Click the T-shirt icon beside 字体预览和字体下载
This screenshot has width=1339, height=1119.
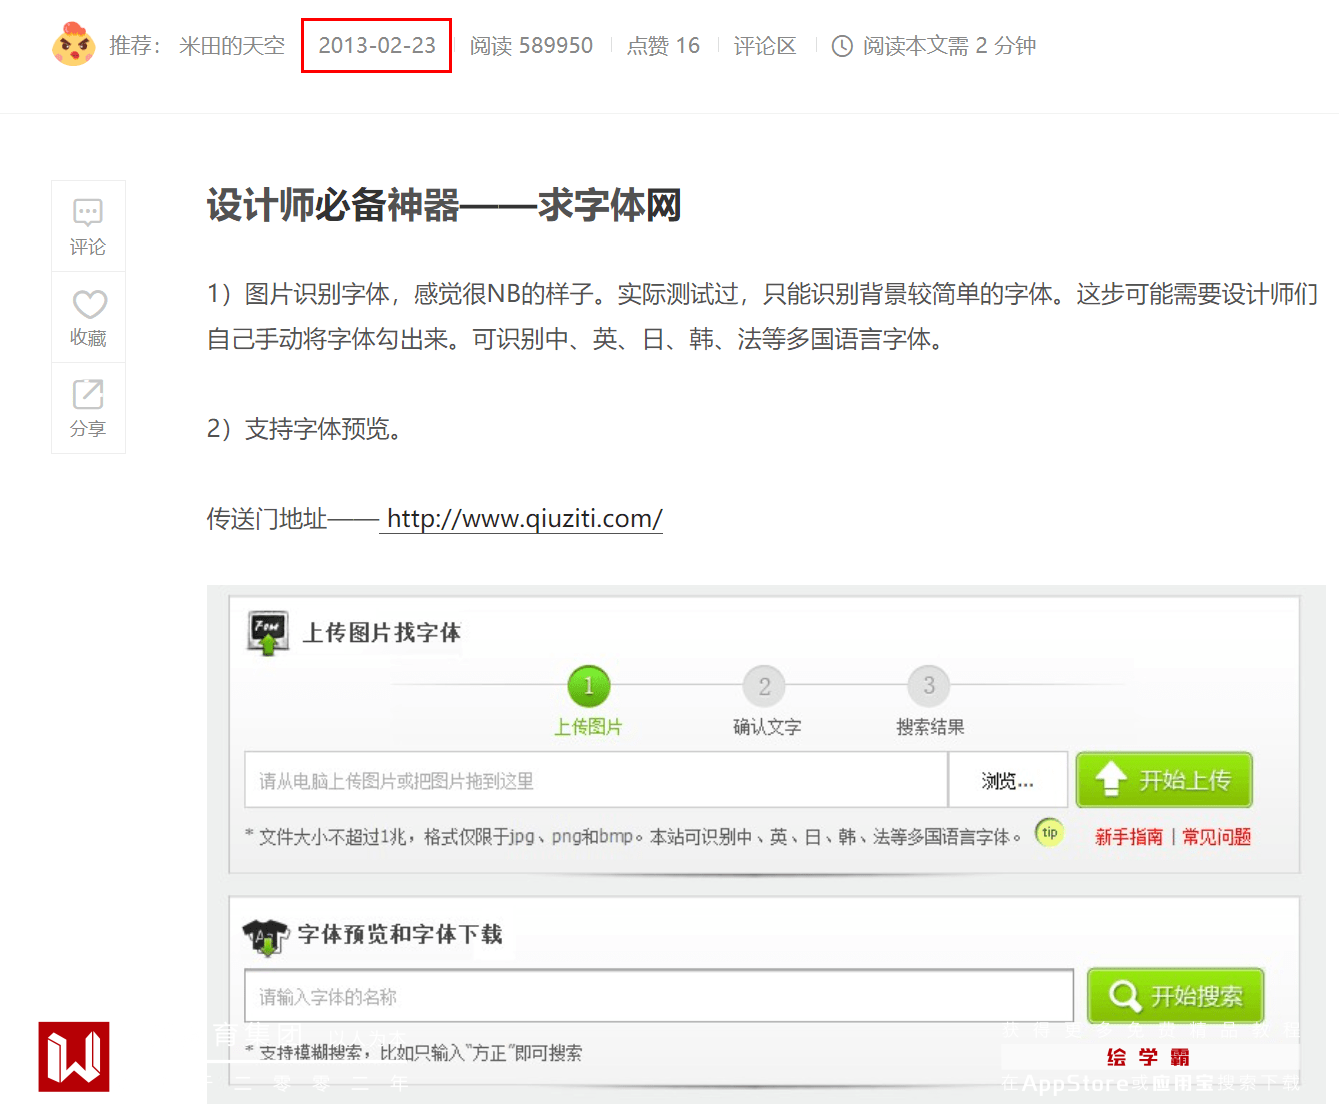click(265, 937)
